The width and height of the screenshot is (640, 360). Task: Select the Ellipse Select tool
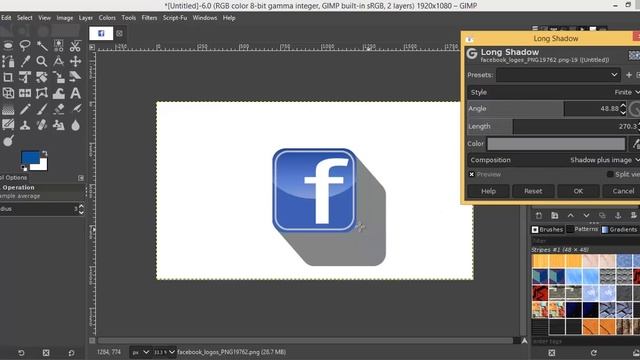pos(8,46)
